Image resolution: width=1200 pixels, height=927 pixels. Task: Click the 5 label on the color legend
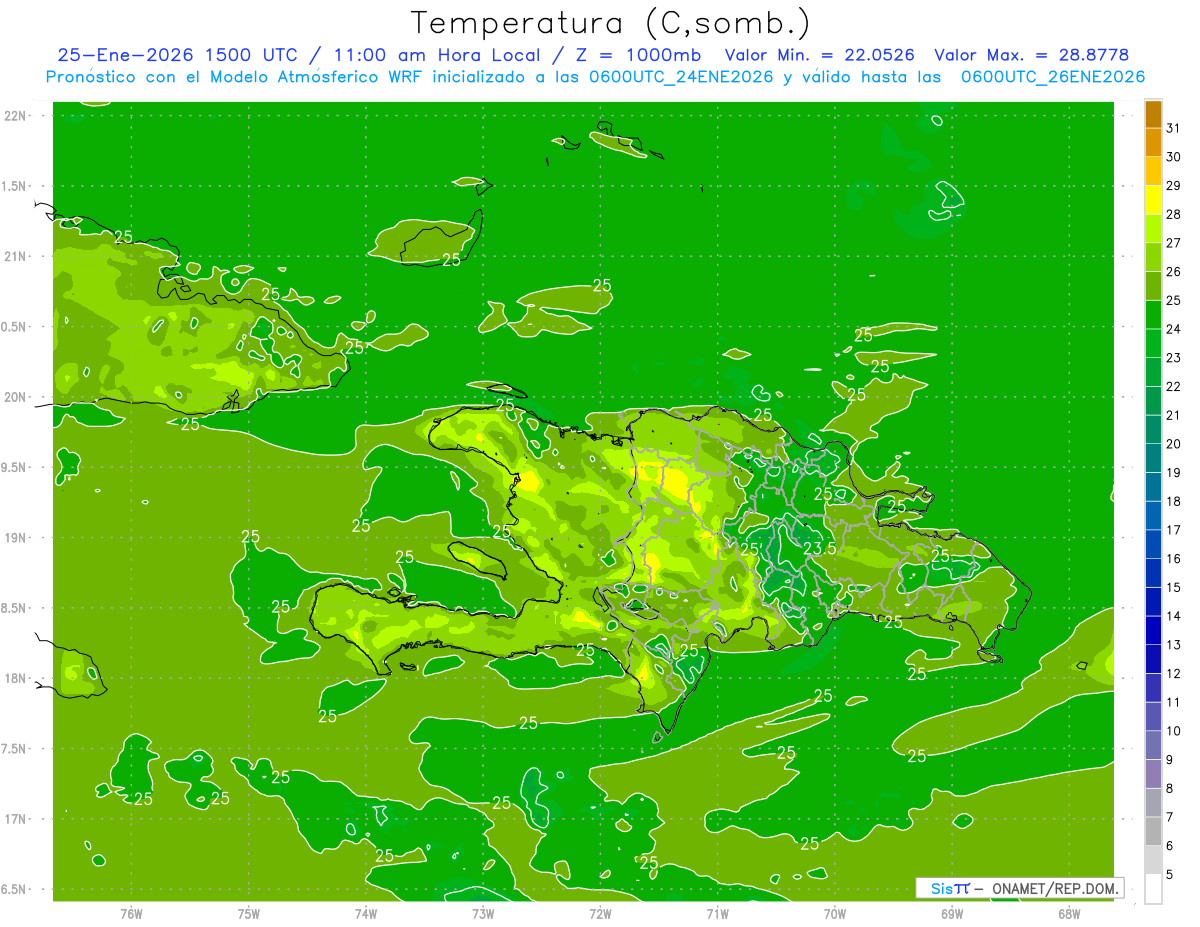click(1170, 874)
